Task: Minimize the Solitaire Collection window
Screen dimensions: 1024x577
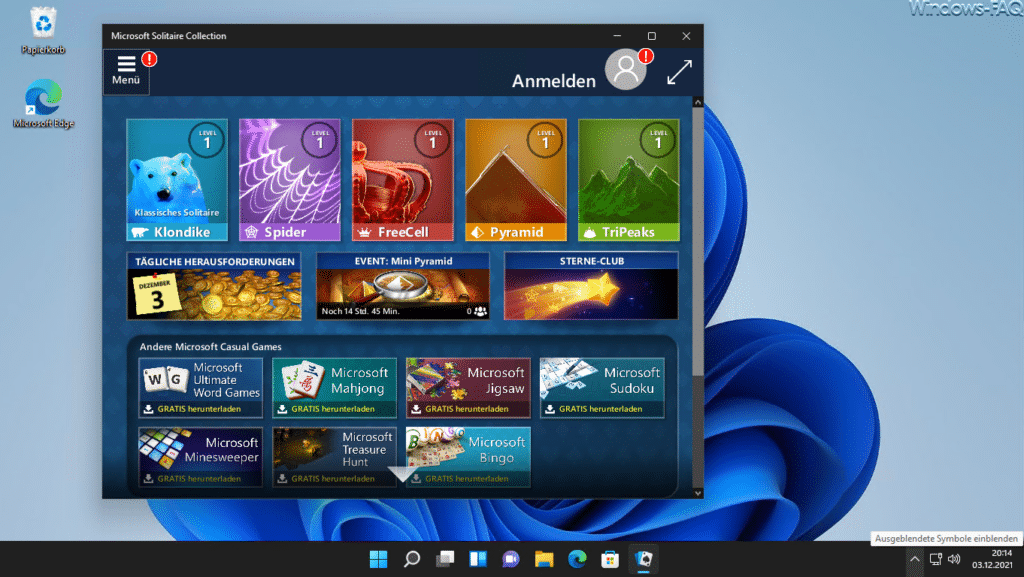Action: pyautogui.click(x=617, y=36)
